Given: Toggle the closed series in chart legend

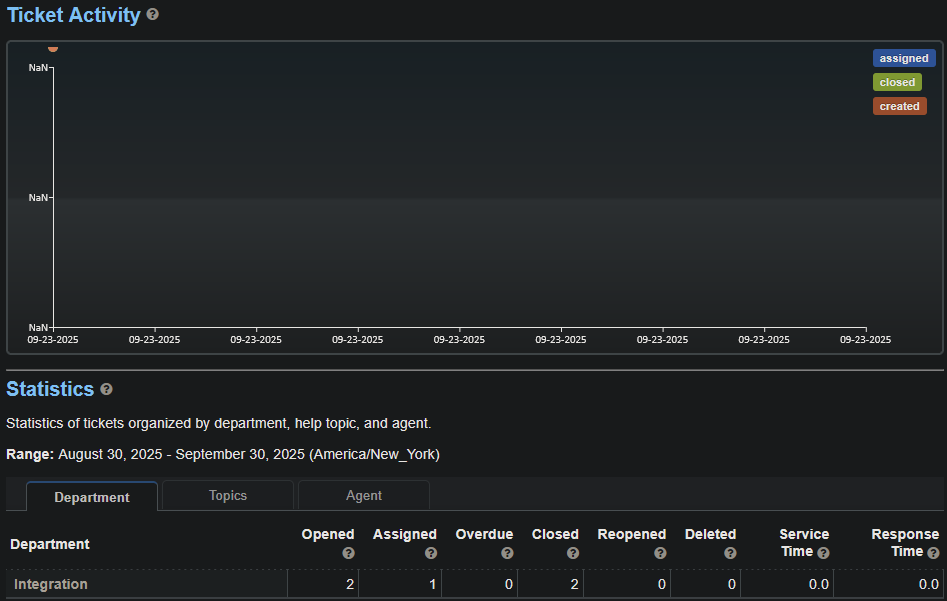Looking at the screenshot, I should (x=897, y=82).
